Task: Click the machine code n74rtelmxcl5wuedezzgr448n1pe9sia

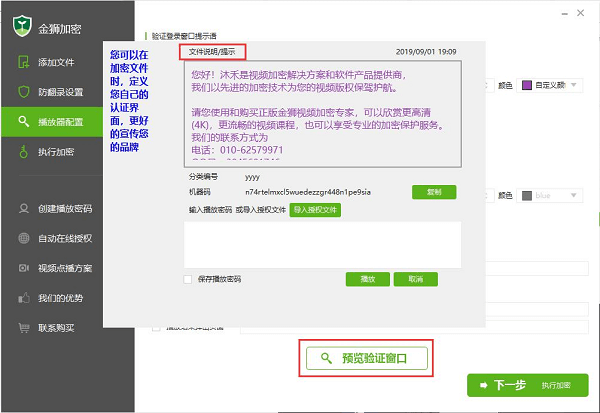Action: (308, 192)
